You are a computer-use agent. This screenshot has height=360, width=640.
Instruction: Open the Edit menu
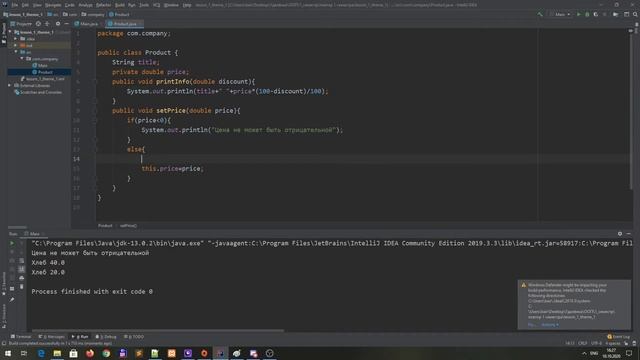click(x=25, y=5)
